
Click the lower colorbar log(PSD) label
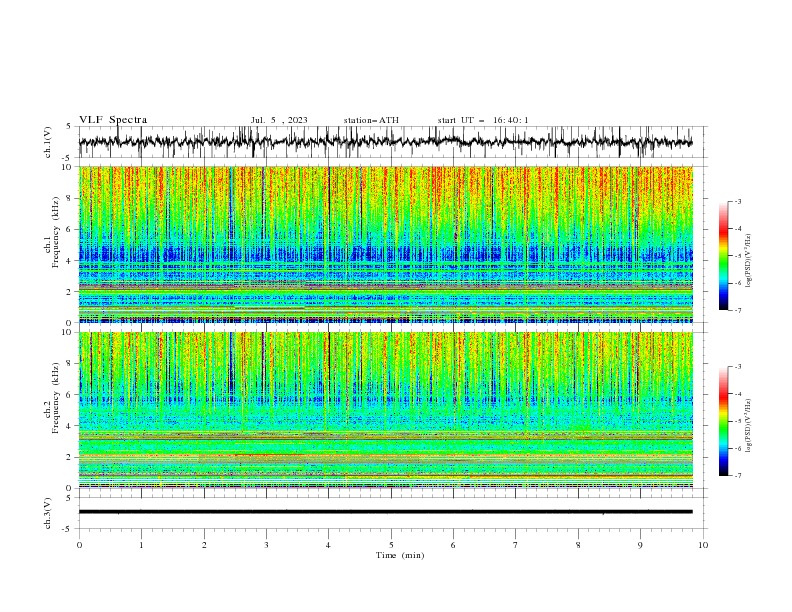[x=749, y=426]
